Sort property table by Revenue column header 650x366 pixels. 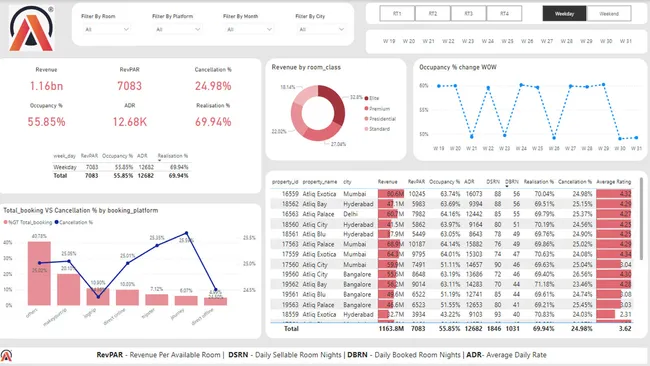point(387,182)
